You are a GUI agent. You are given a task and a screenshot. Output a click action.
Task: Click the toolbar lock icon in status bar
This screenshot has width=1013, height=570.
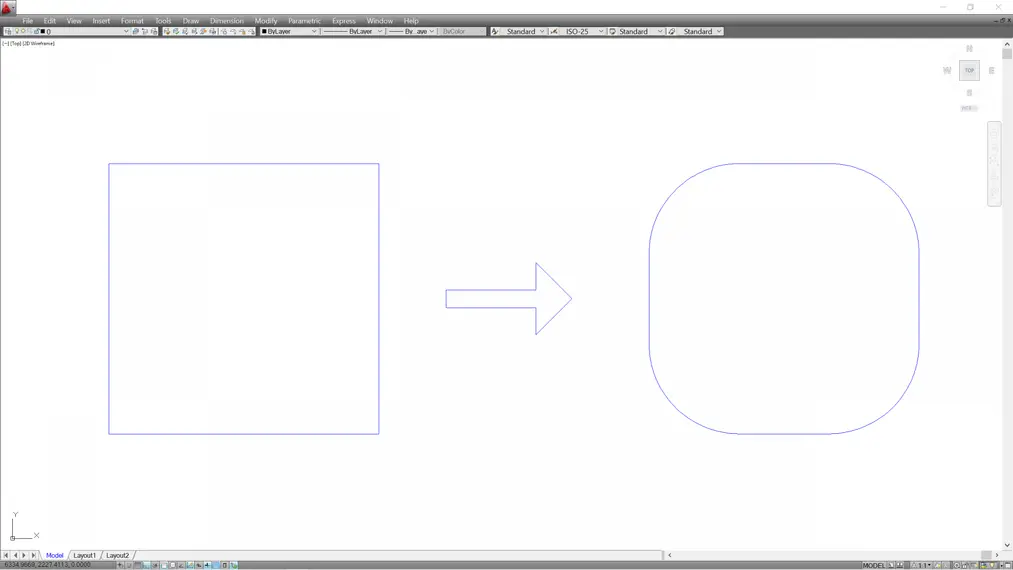pyautogui.click(x=964, y=565)
